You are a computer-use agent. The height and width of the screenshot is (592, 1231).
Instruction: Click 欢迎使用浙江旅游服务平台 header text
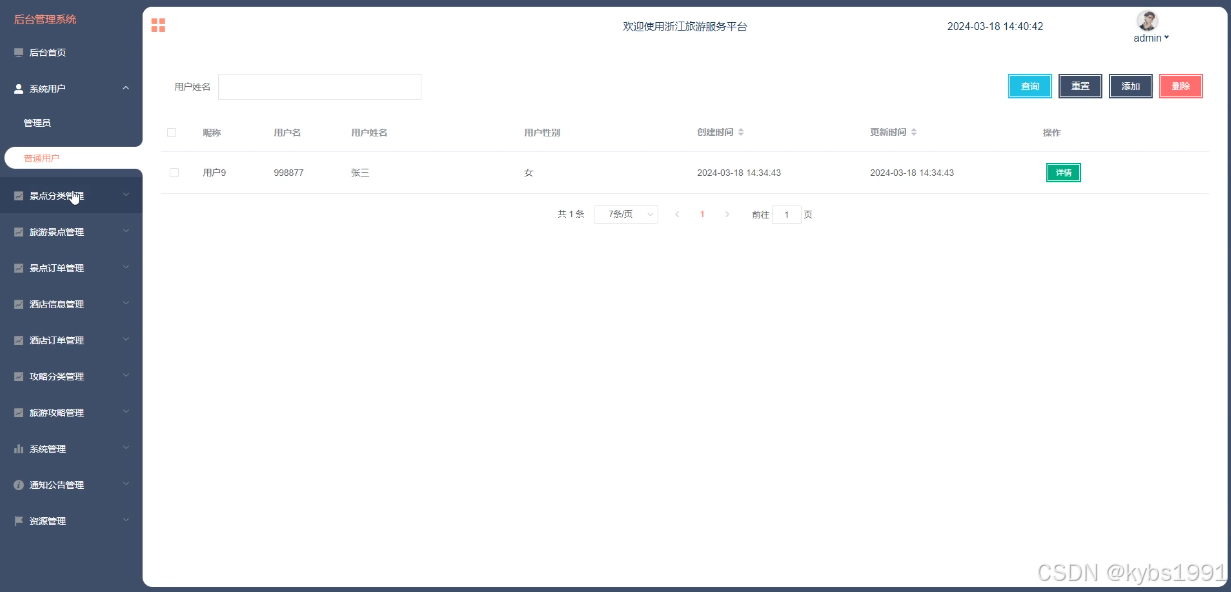click(685, 26)
